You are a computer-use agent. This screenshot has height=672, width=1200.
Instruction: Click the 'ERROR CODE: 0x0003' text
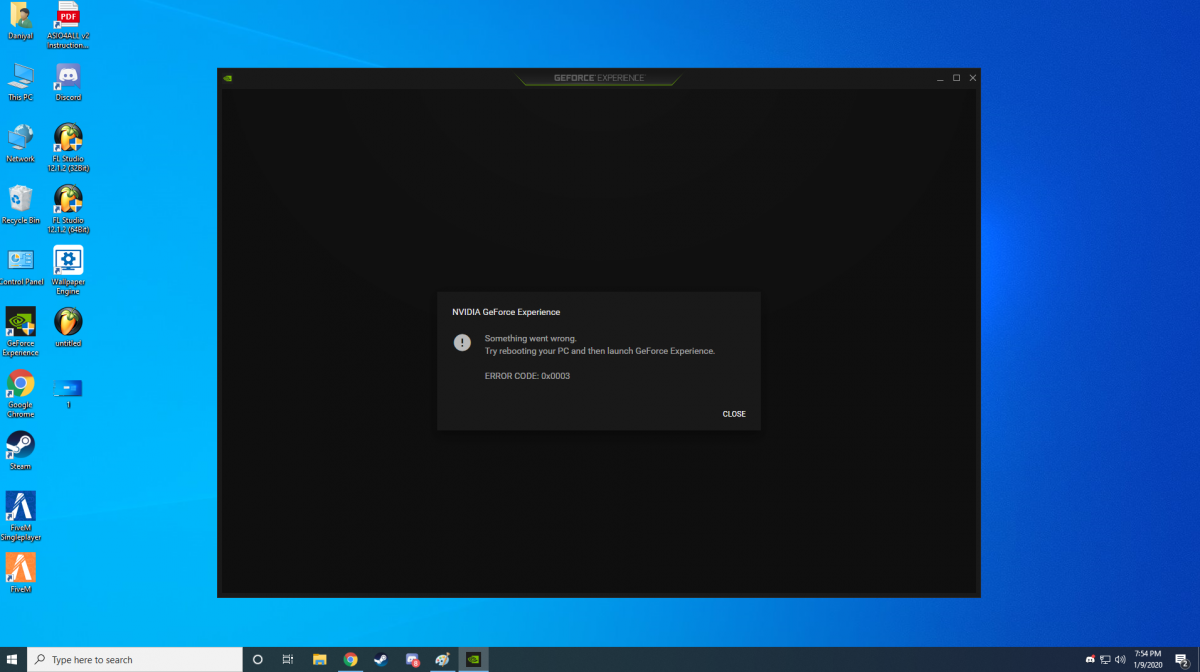(x=527, y=376)
